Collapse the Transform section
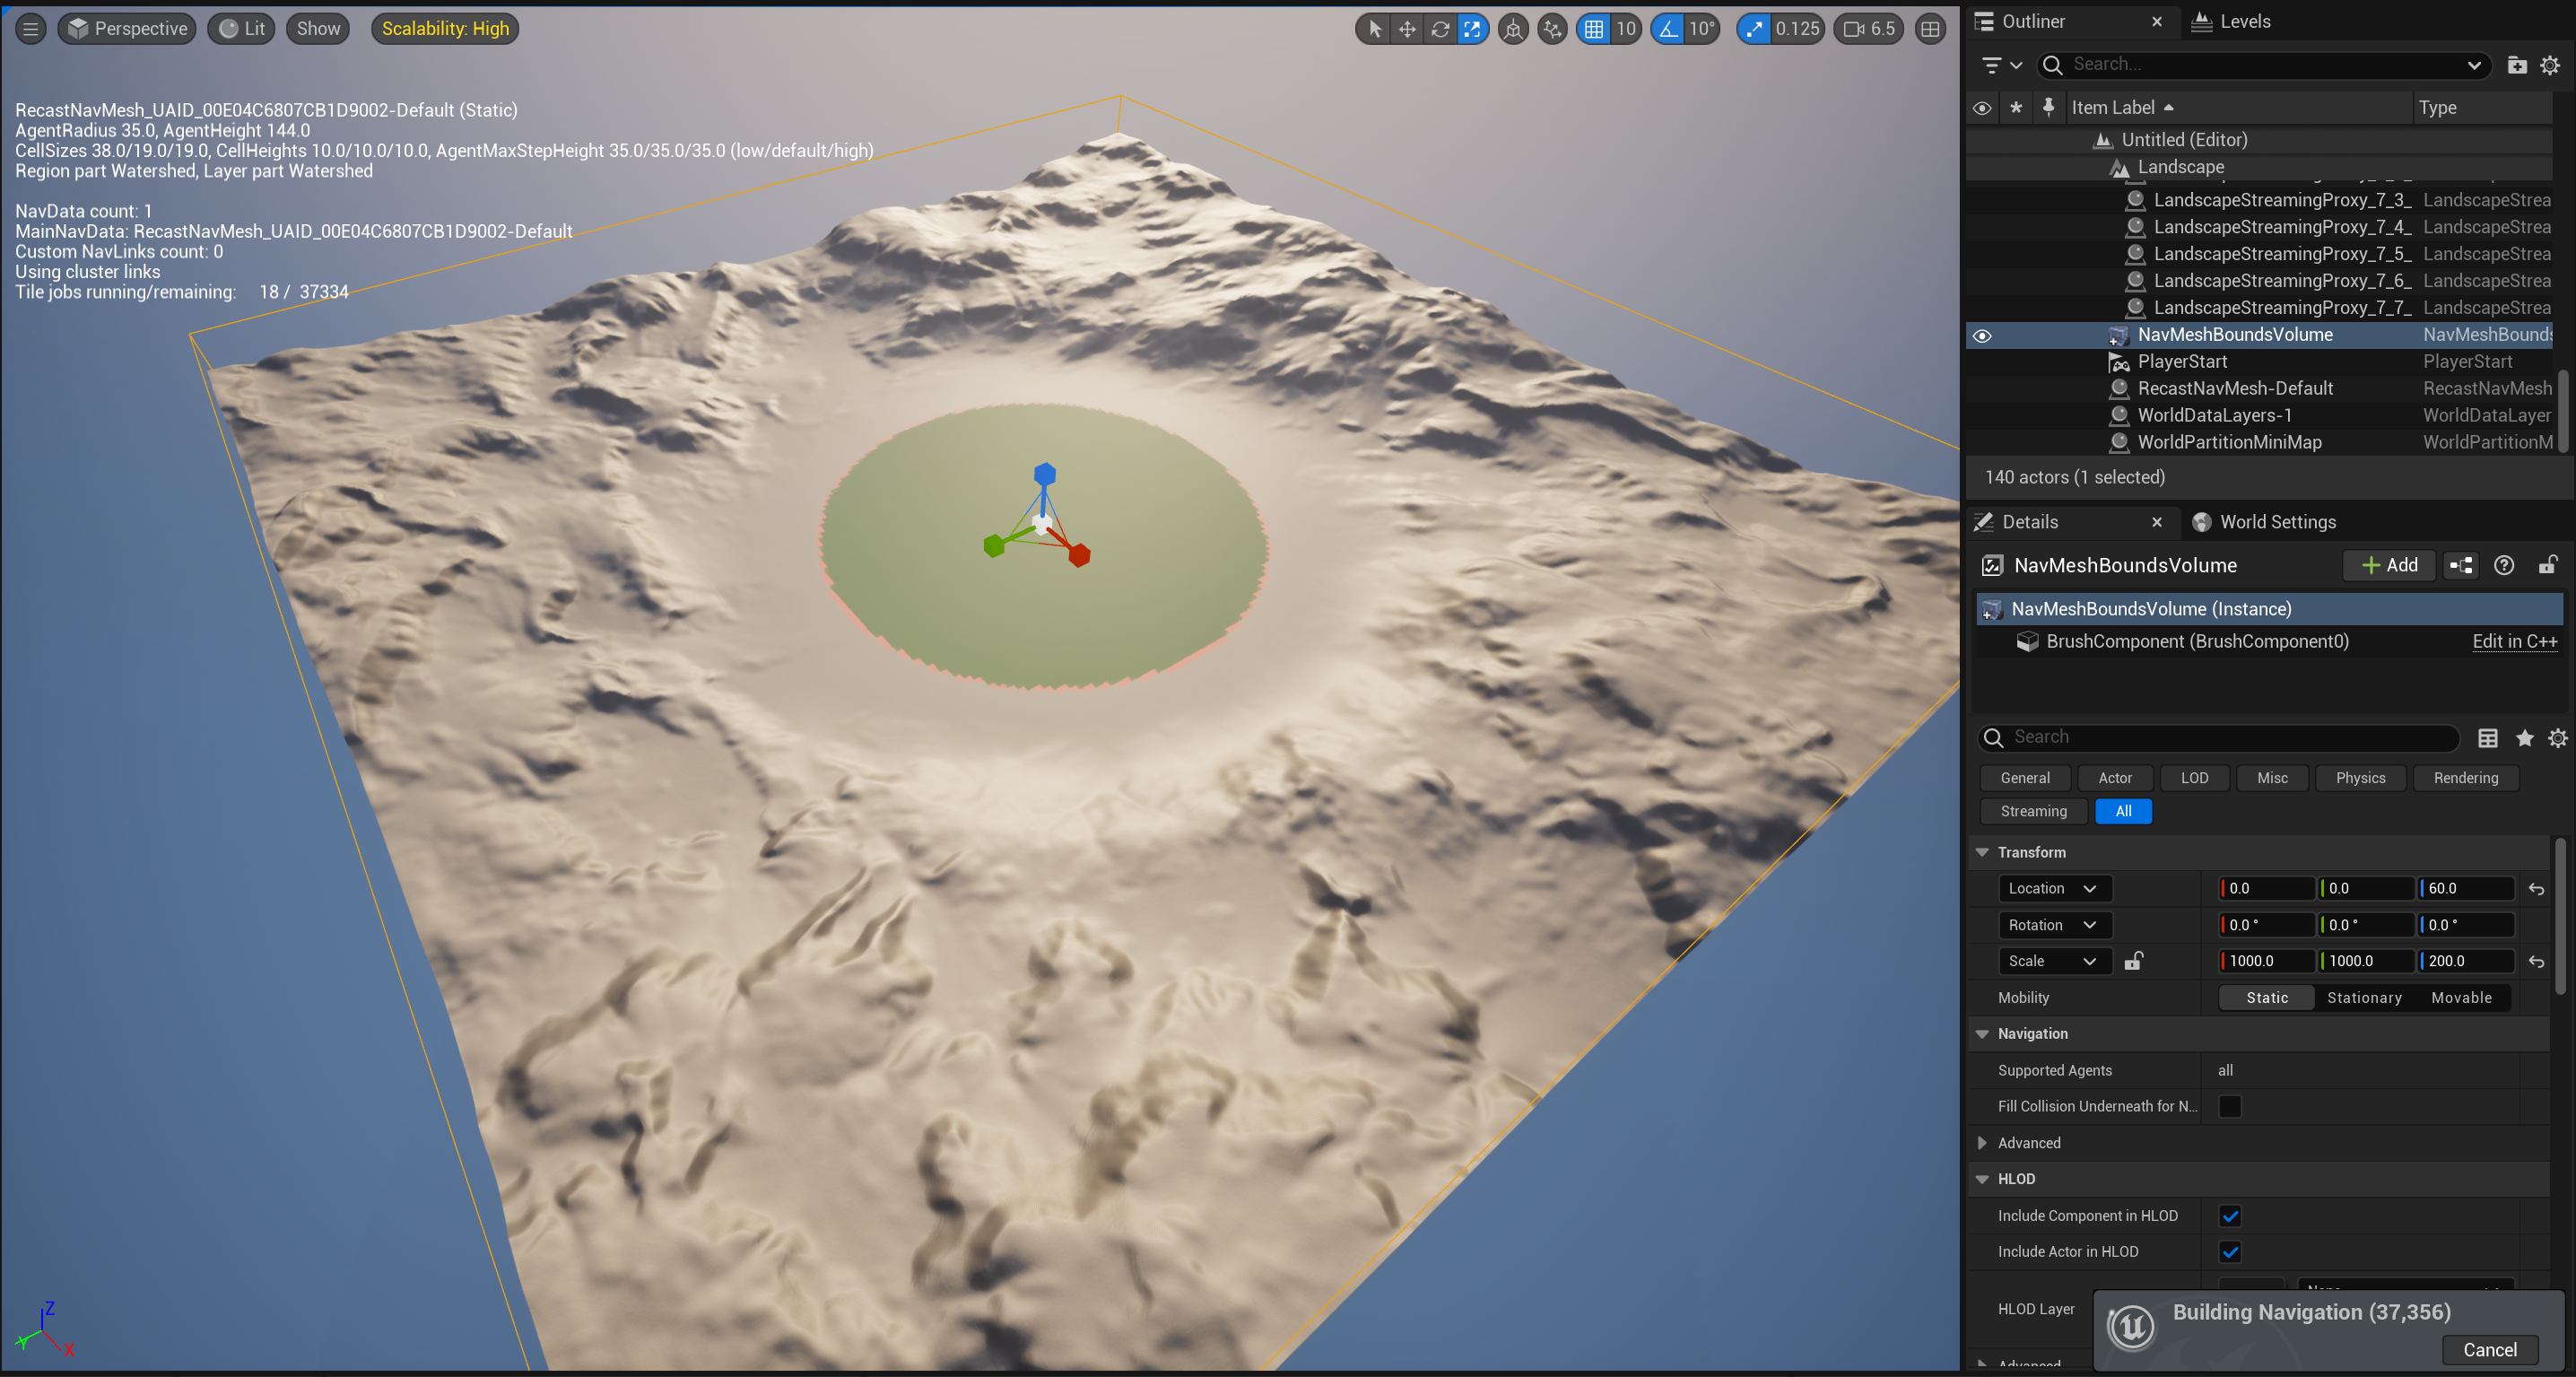2576x1377 pixels. tap(1982, 852)
